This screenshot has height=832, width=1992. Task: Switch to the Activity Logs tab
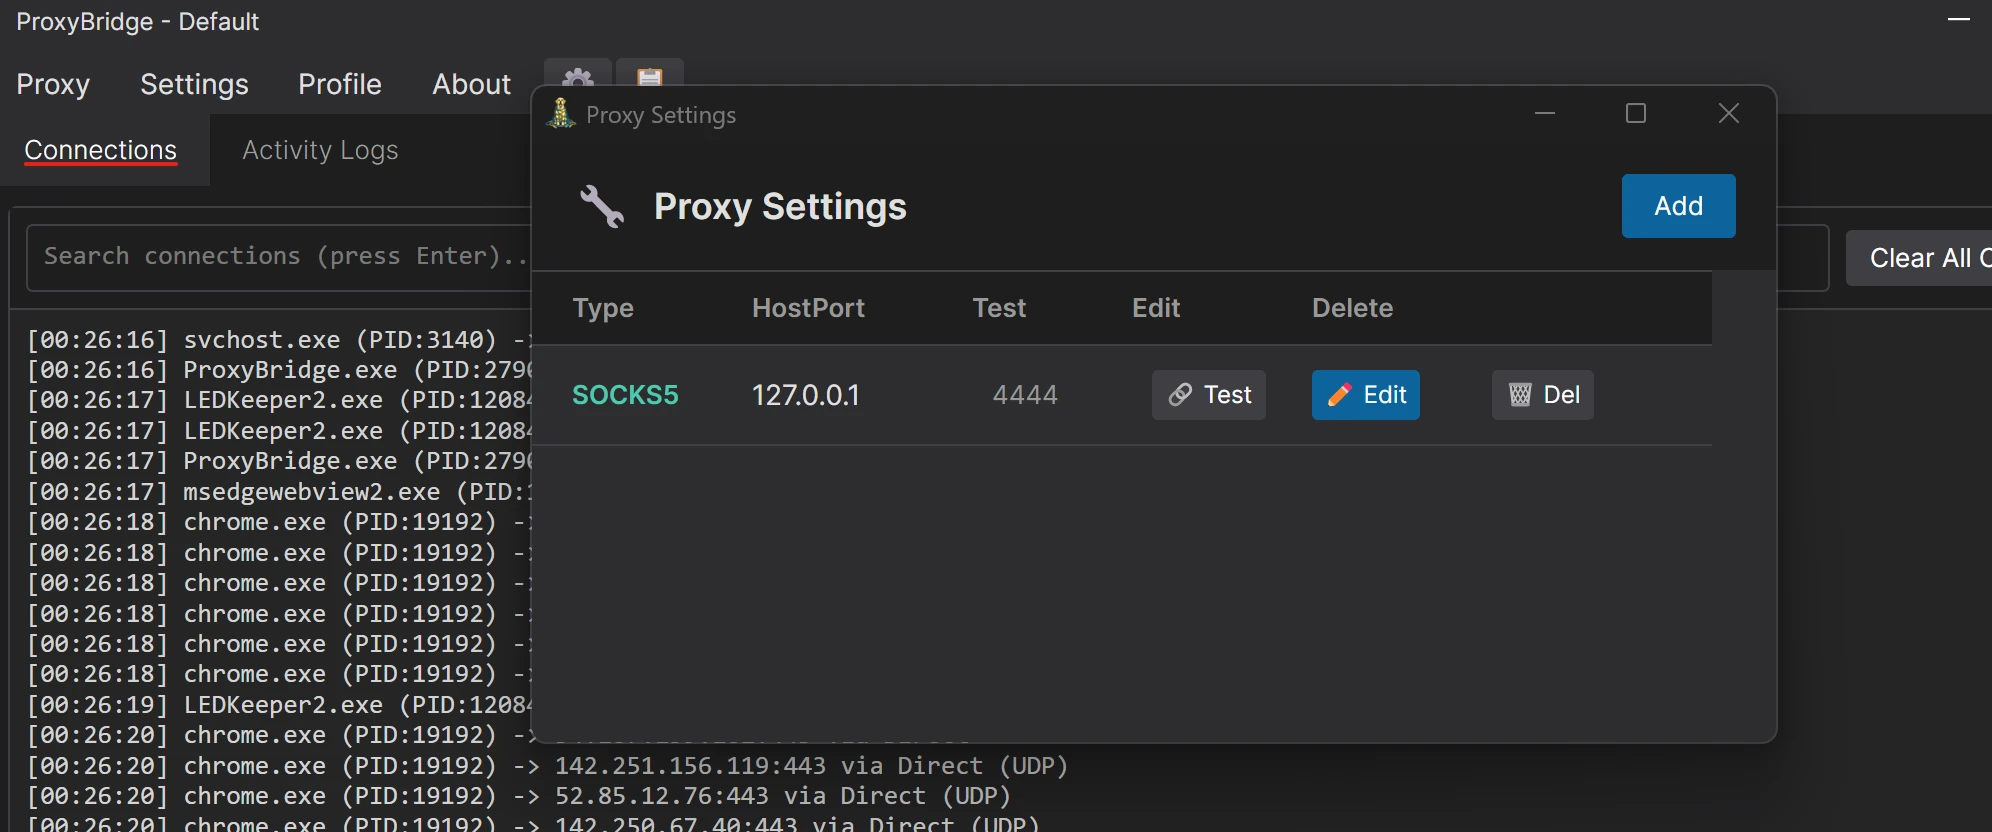[320, 150]
